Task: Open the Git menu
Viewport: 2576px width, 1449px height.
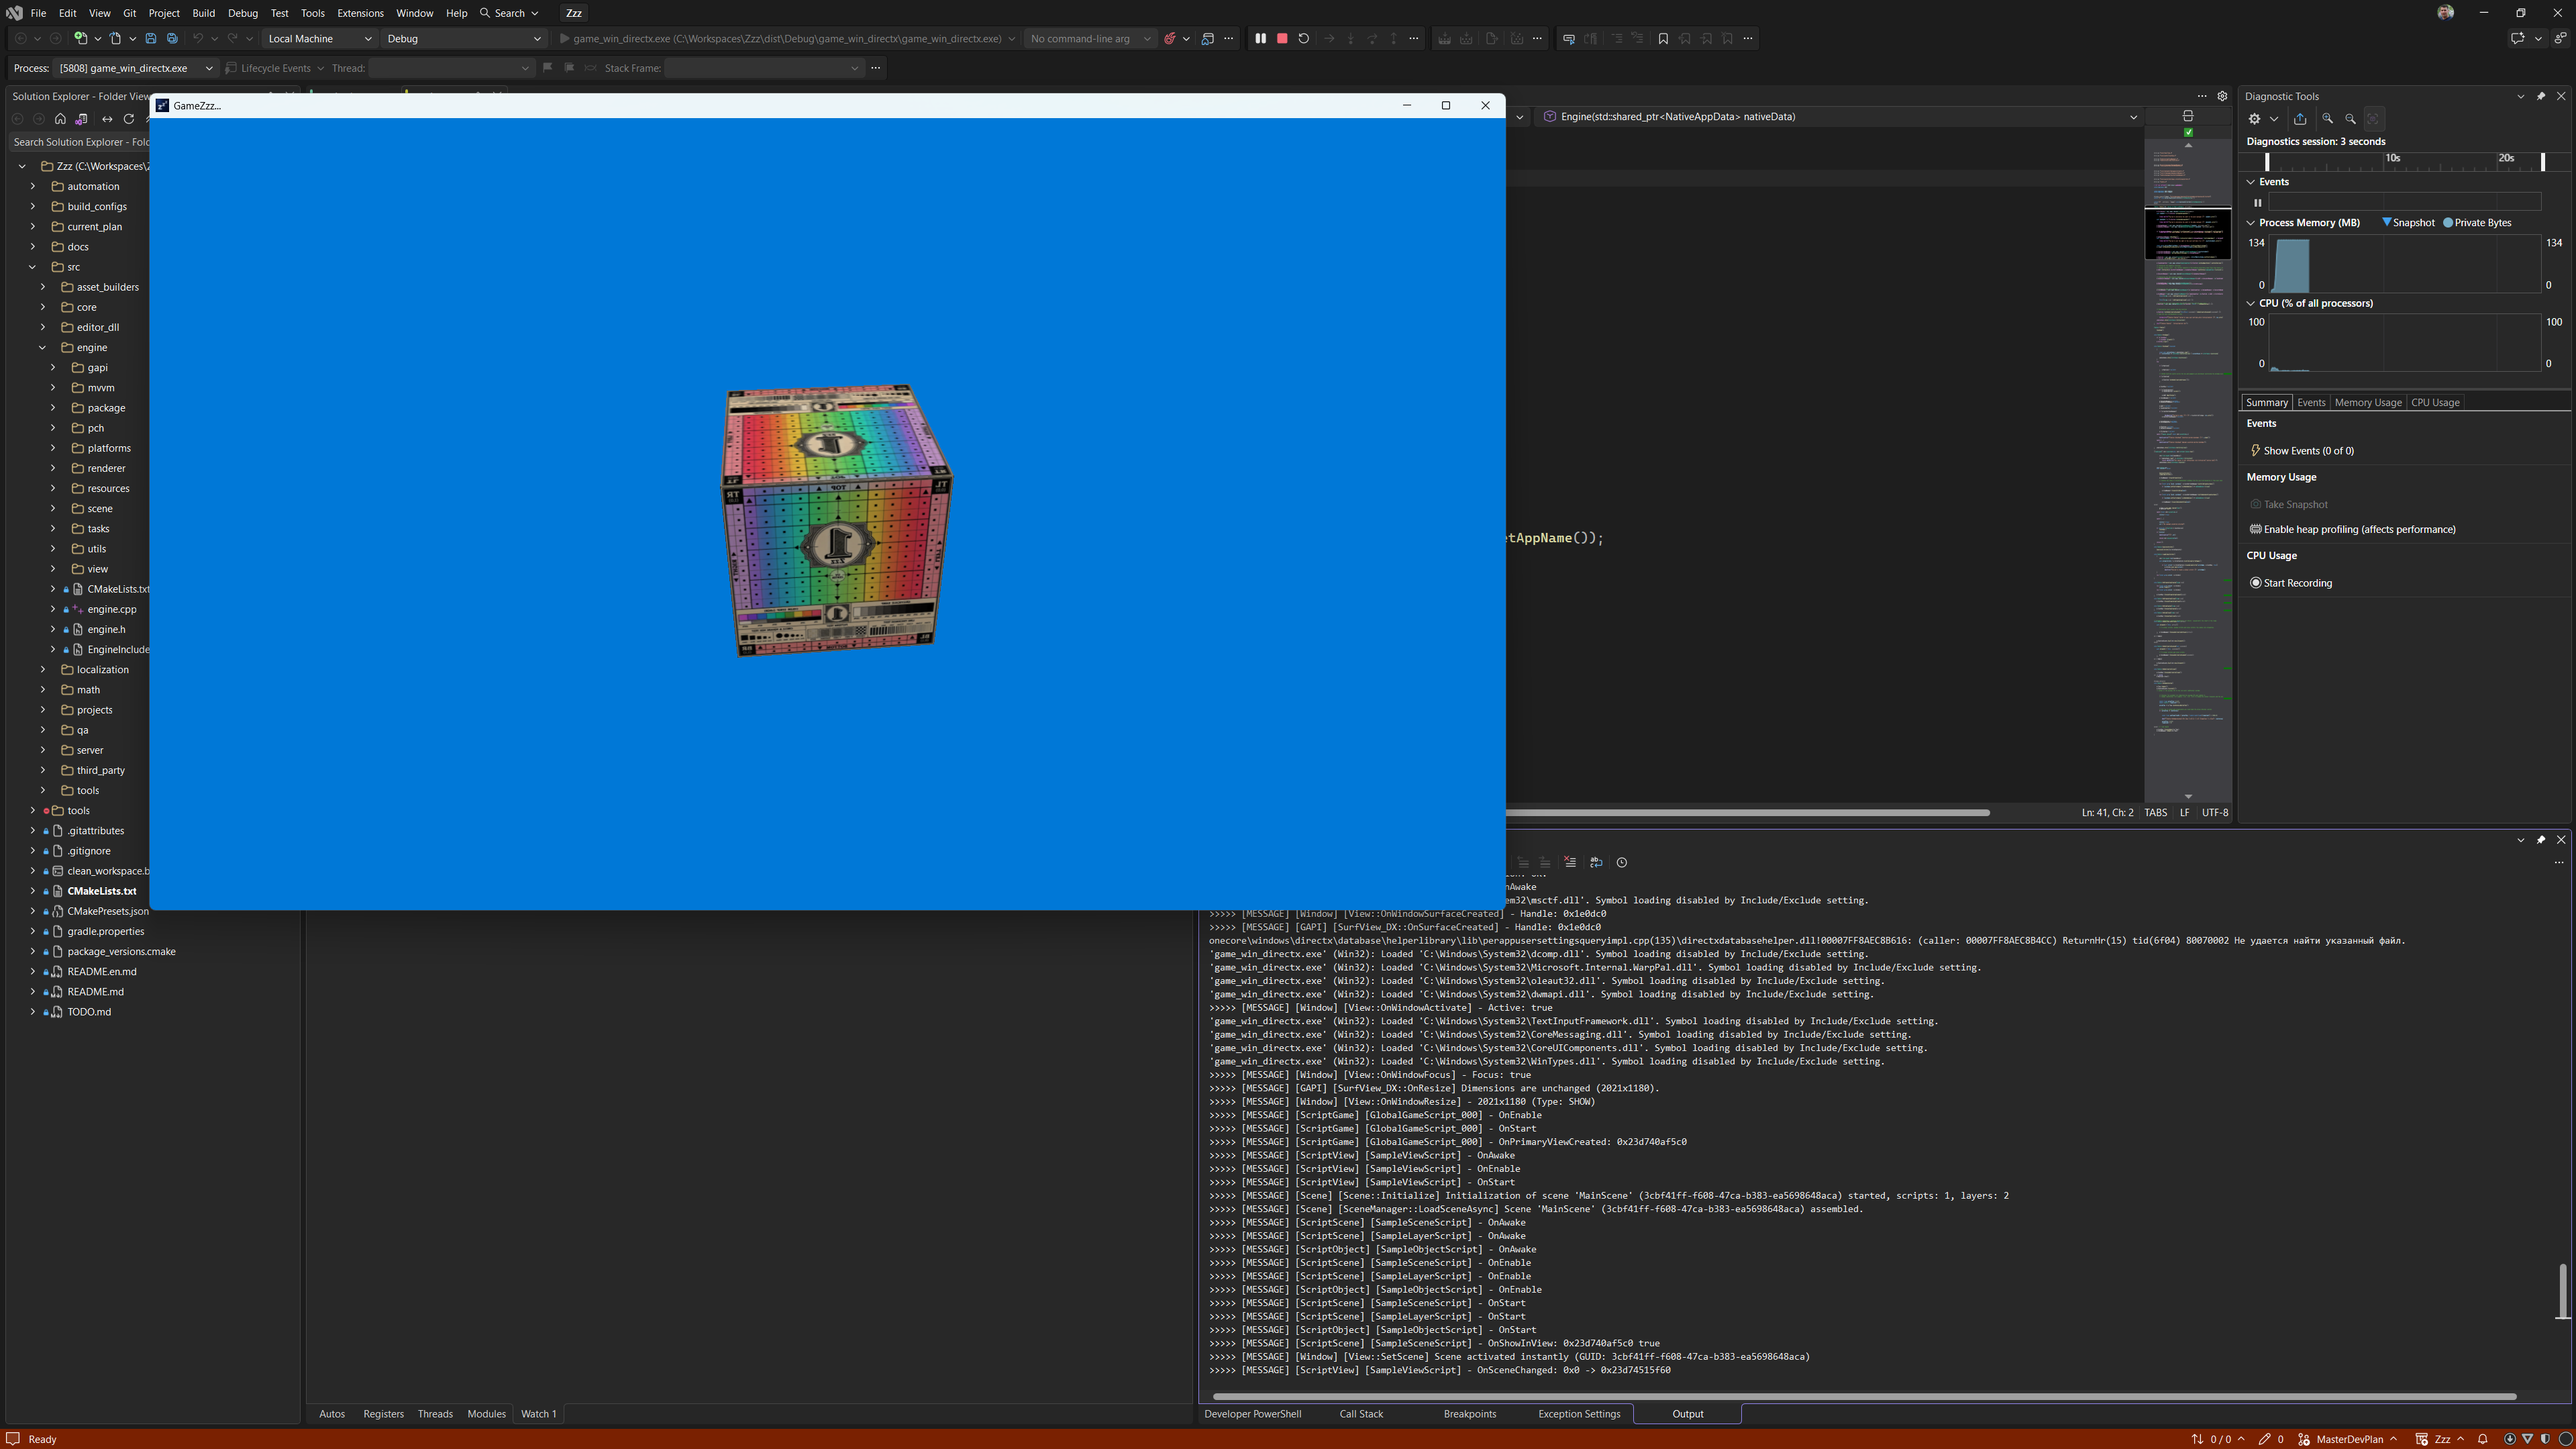Action: (x=129, y=13)
